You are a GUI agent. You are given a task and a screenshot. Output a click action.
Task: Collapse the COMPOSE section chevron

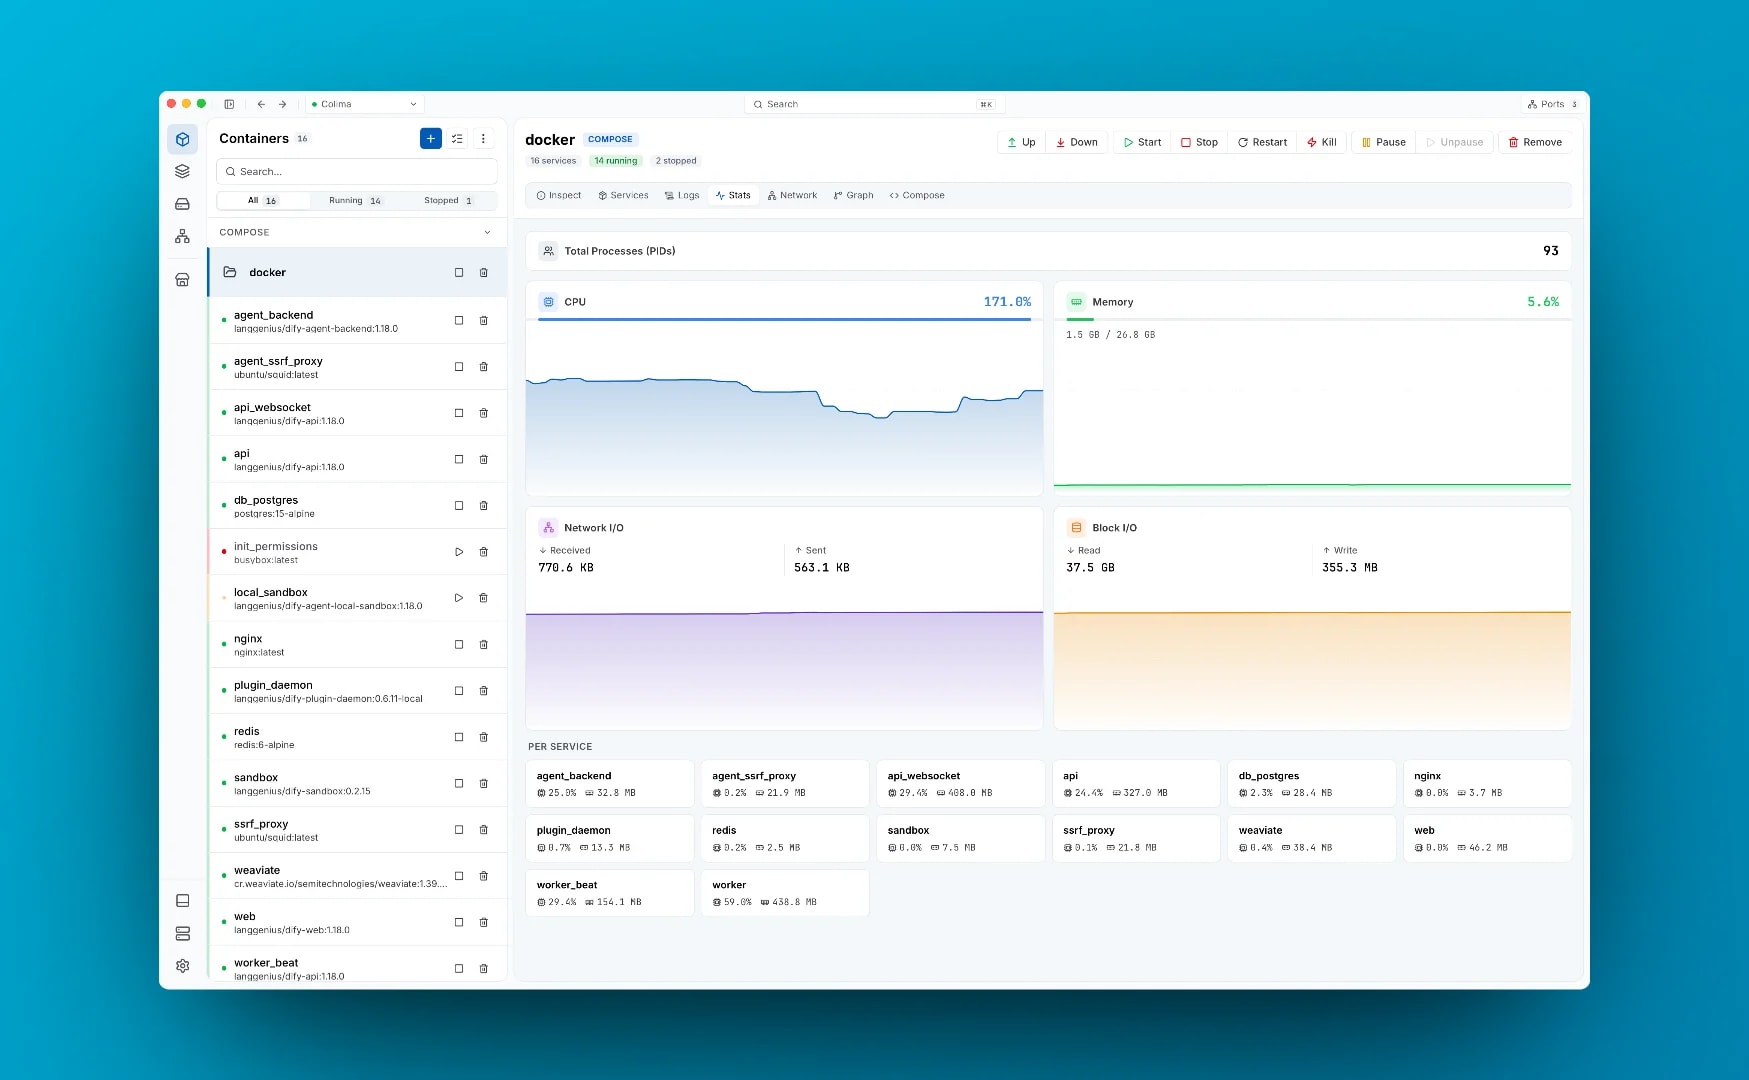(487, 232)
